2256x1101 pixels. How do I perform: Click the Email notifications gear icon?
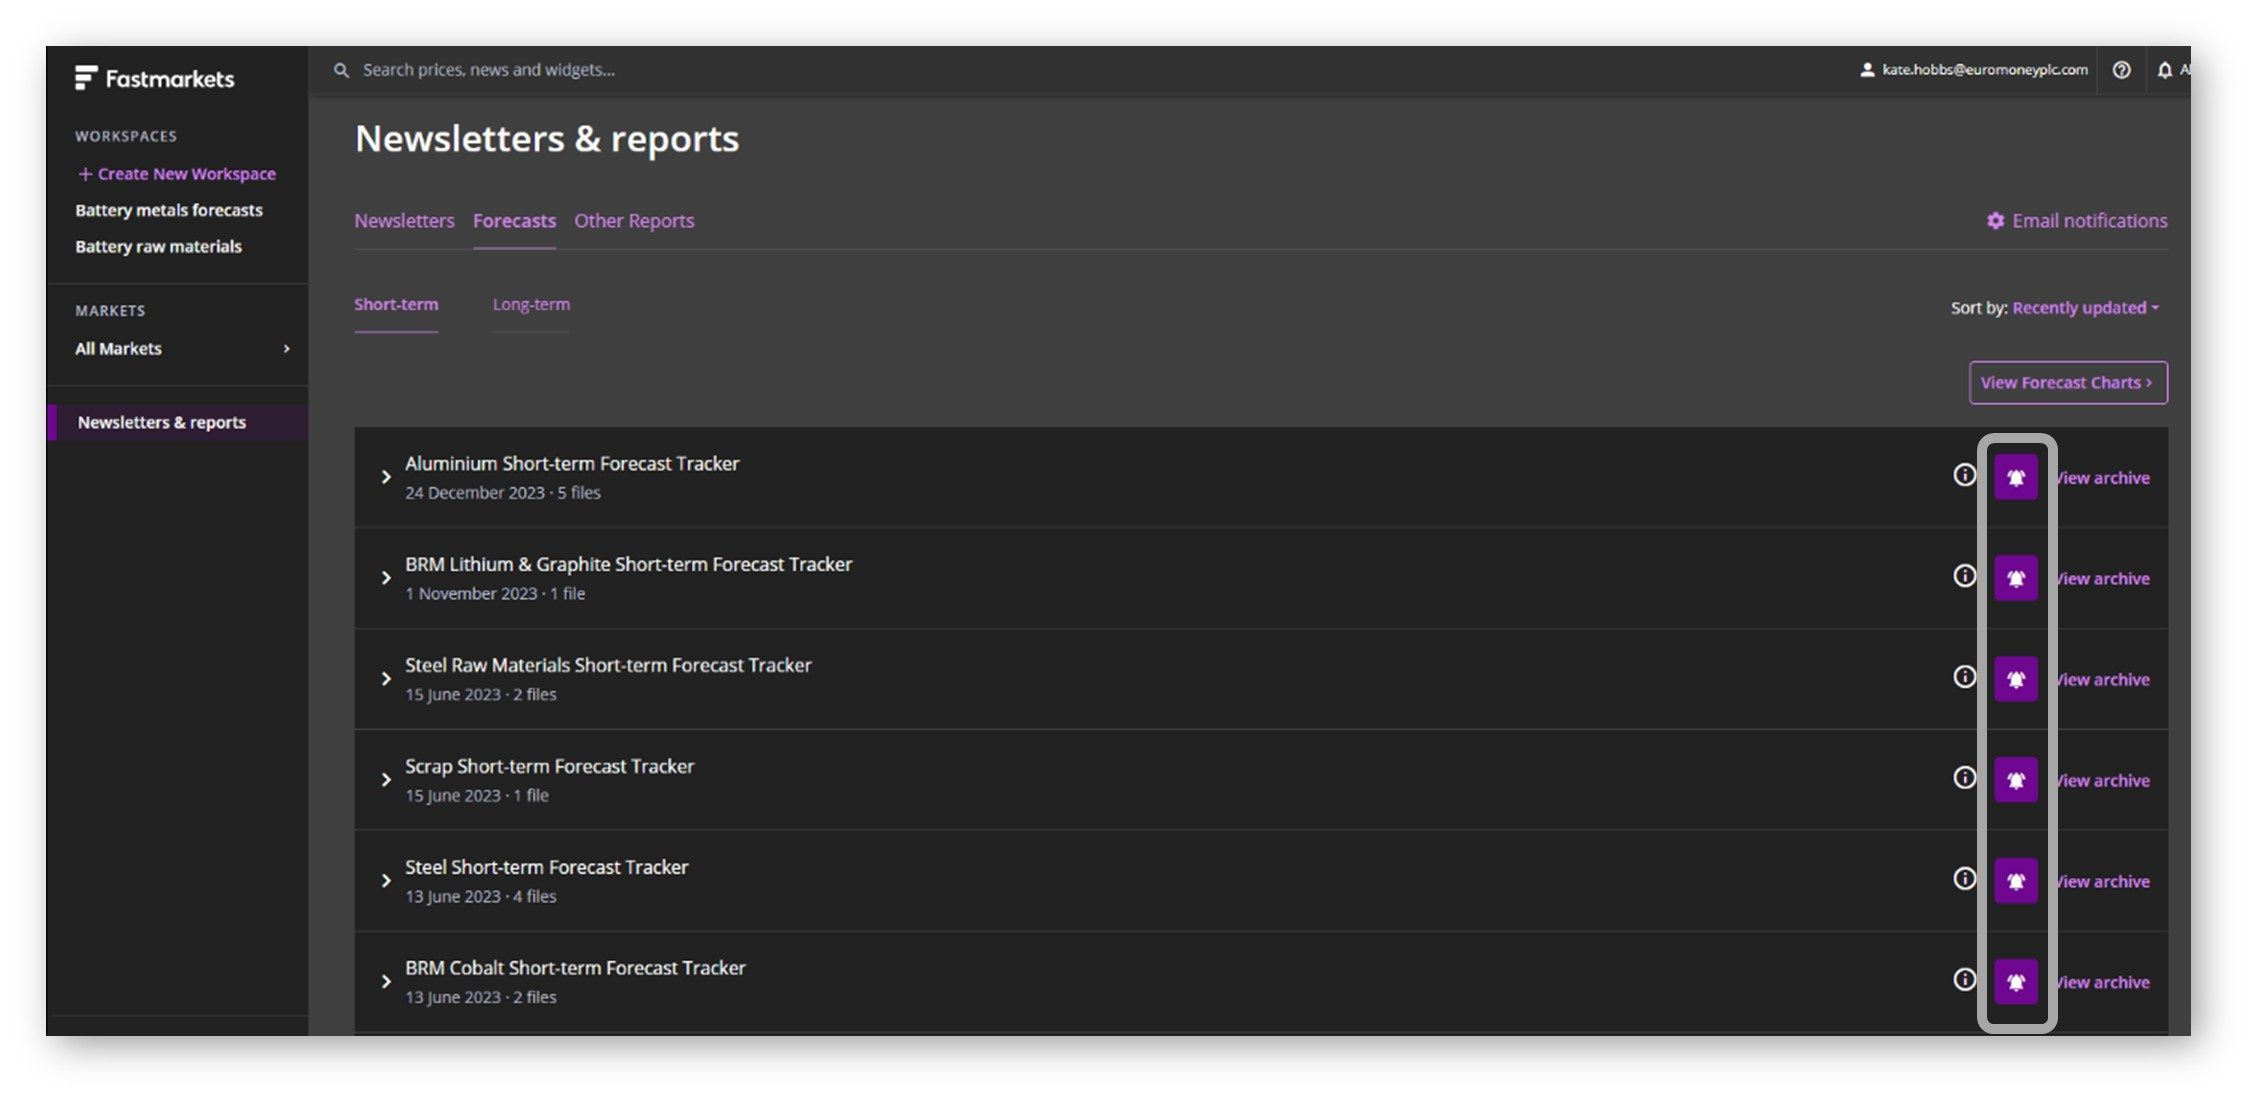[x=1995, y=221]
